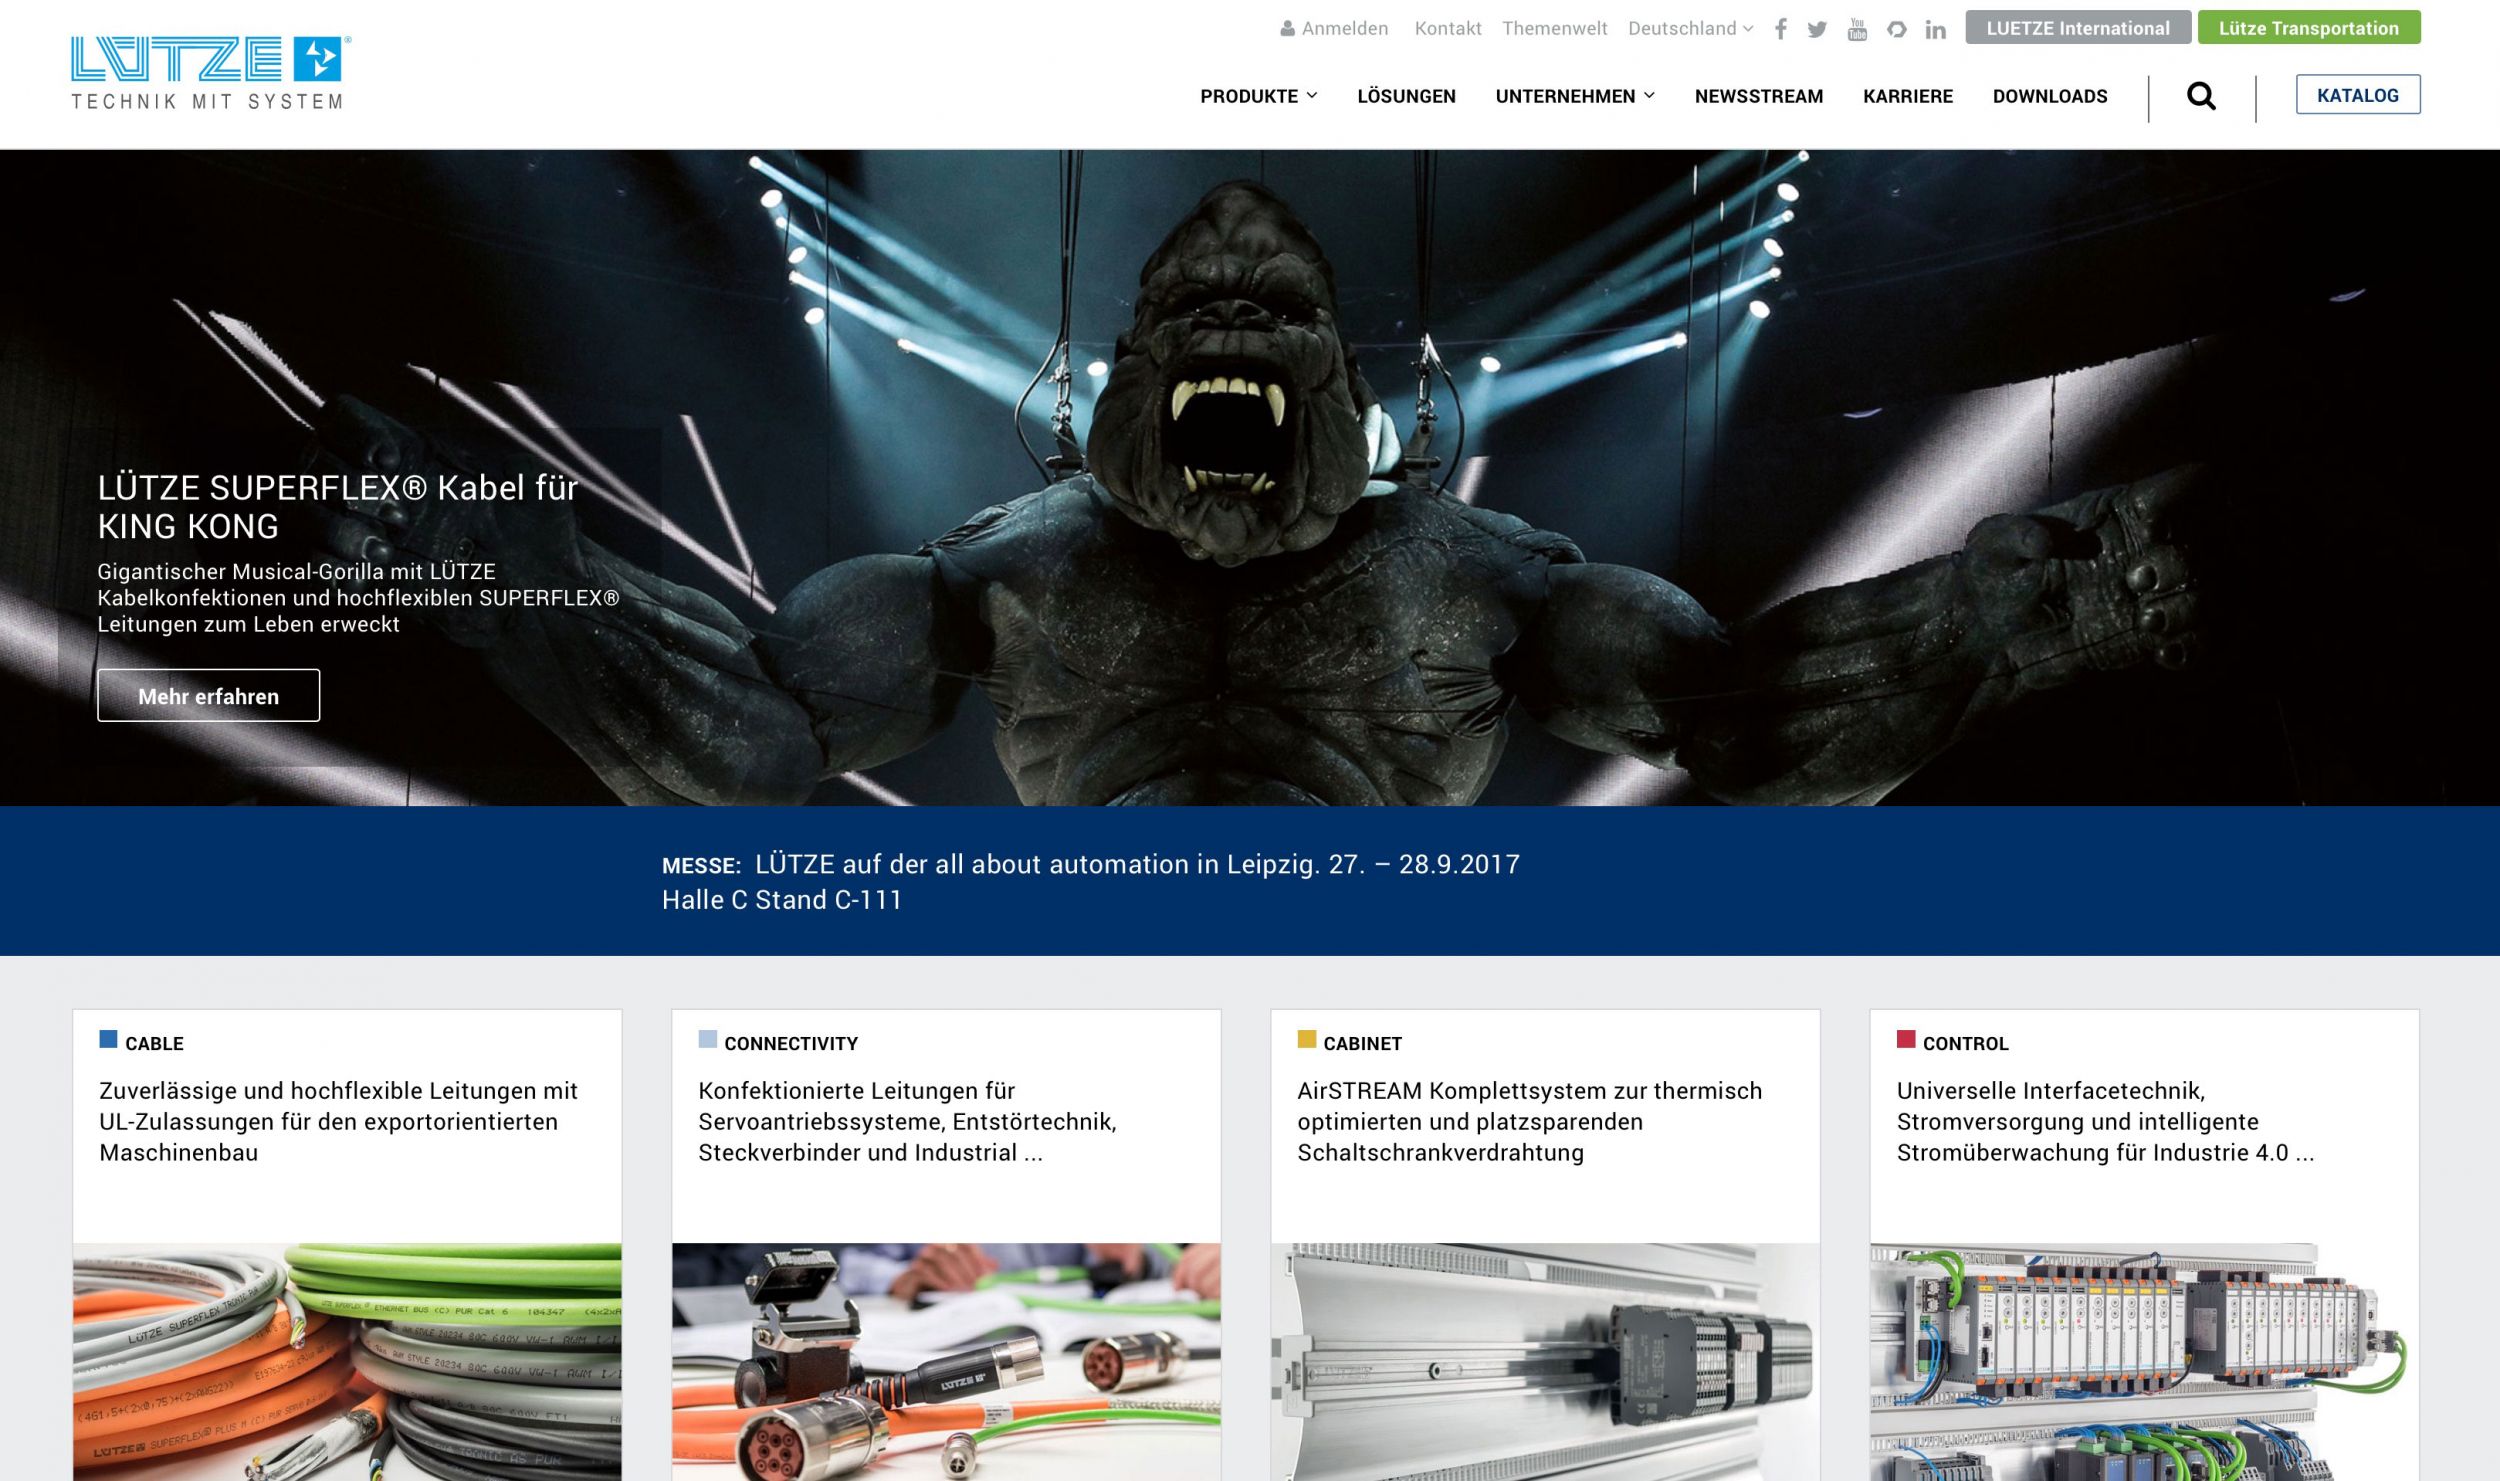Click the user icon beside Anmelden
Screen dimensions: 2500x1481
[1287, 29]
